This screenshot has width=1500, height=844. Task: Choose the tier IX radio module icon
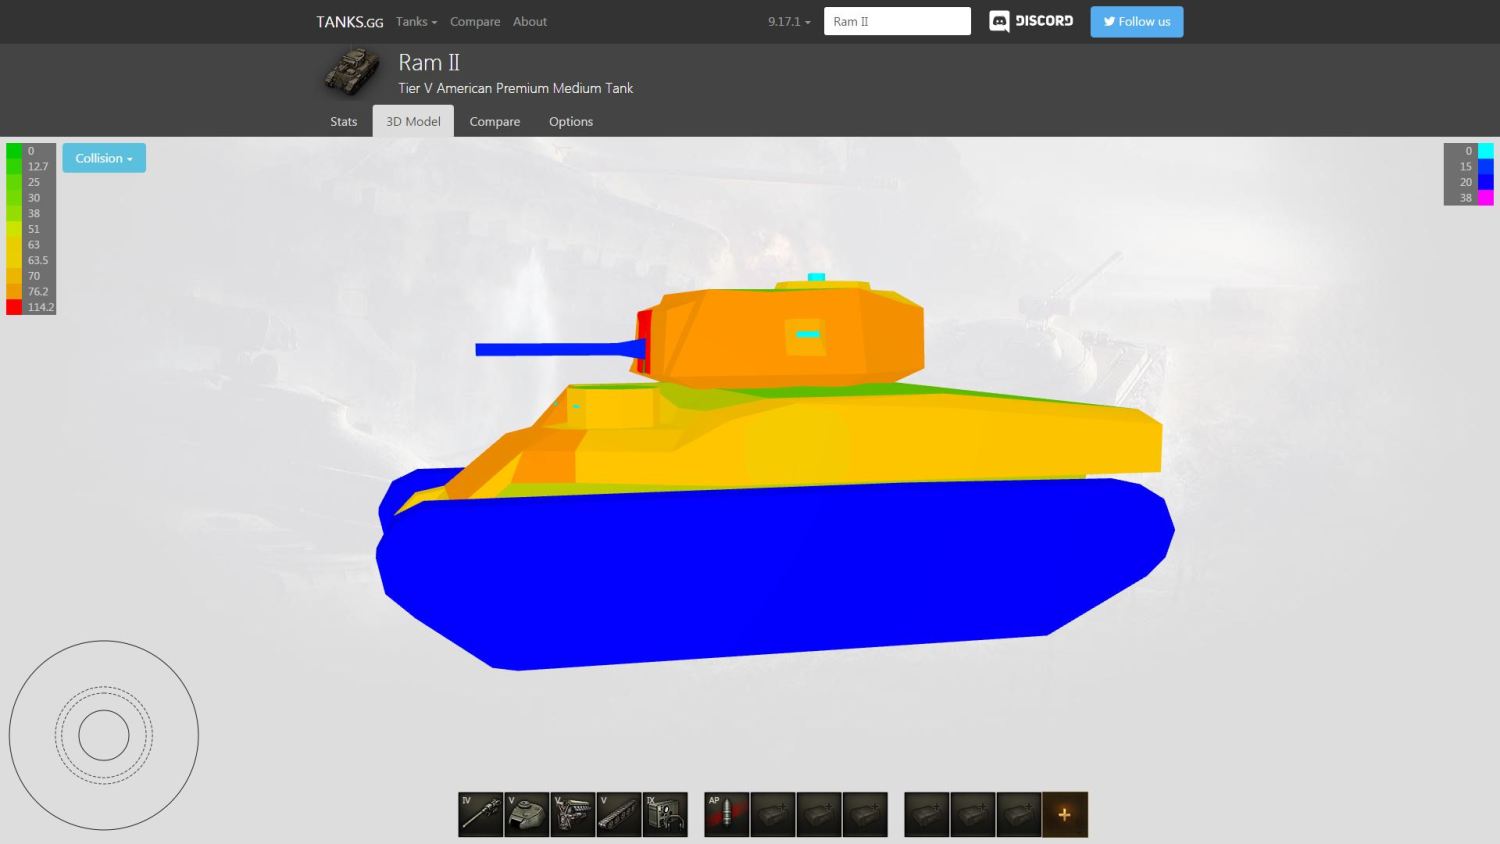tap(665, 815)
